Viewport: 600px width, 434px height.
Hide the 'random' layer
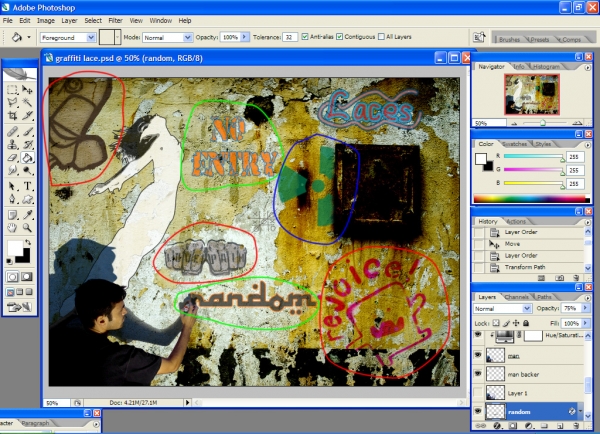pyautogui.click(x=478, y=411)
